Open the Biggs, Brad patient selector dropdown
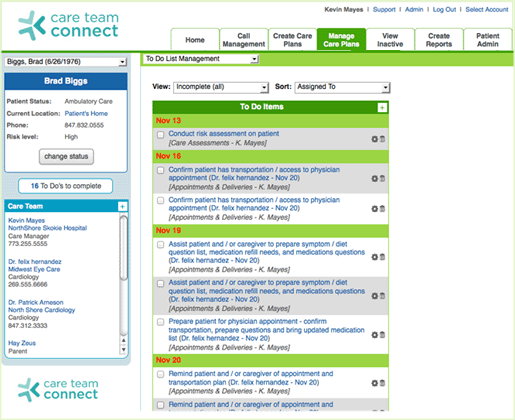The height and width of the screenshot is (420, 515). point(66,62)
